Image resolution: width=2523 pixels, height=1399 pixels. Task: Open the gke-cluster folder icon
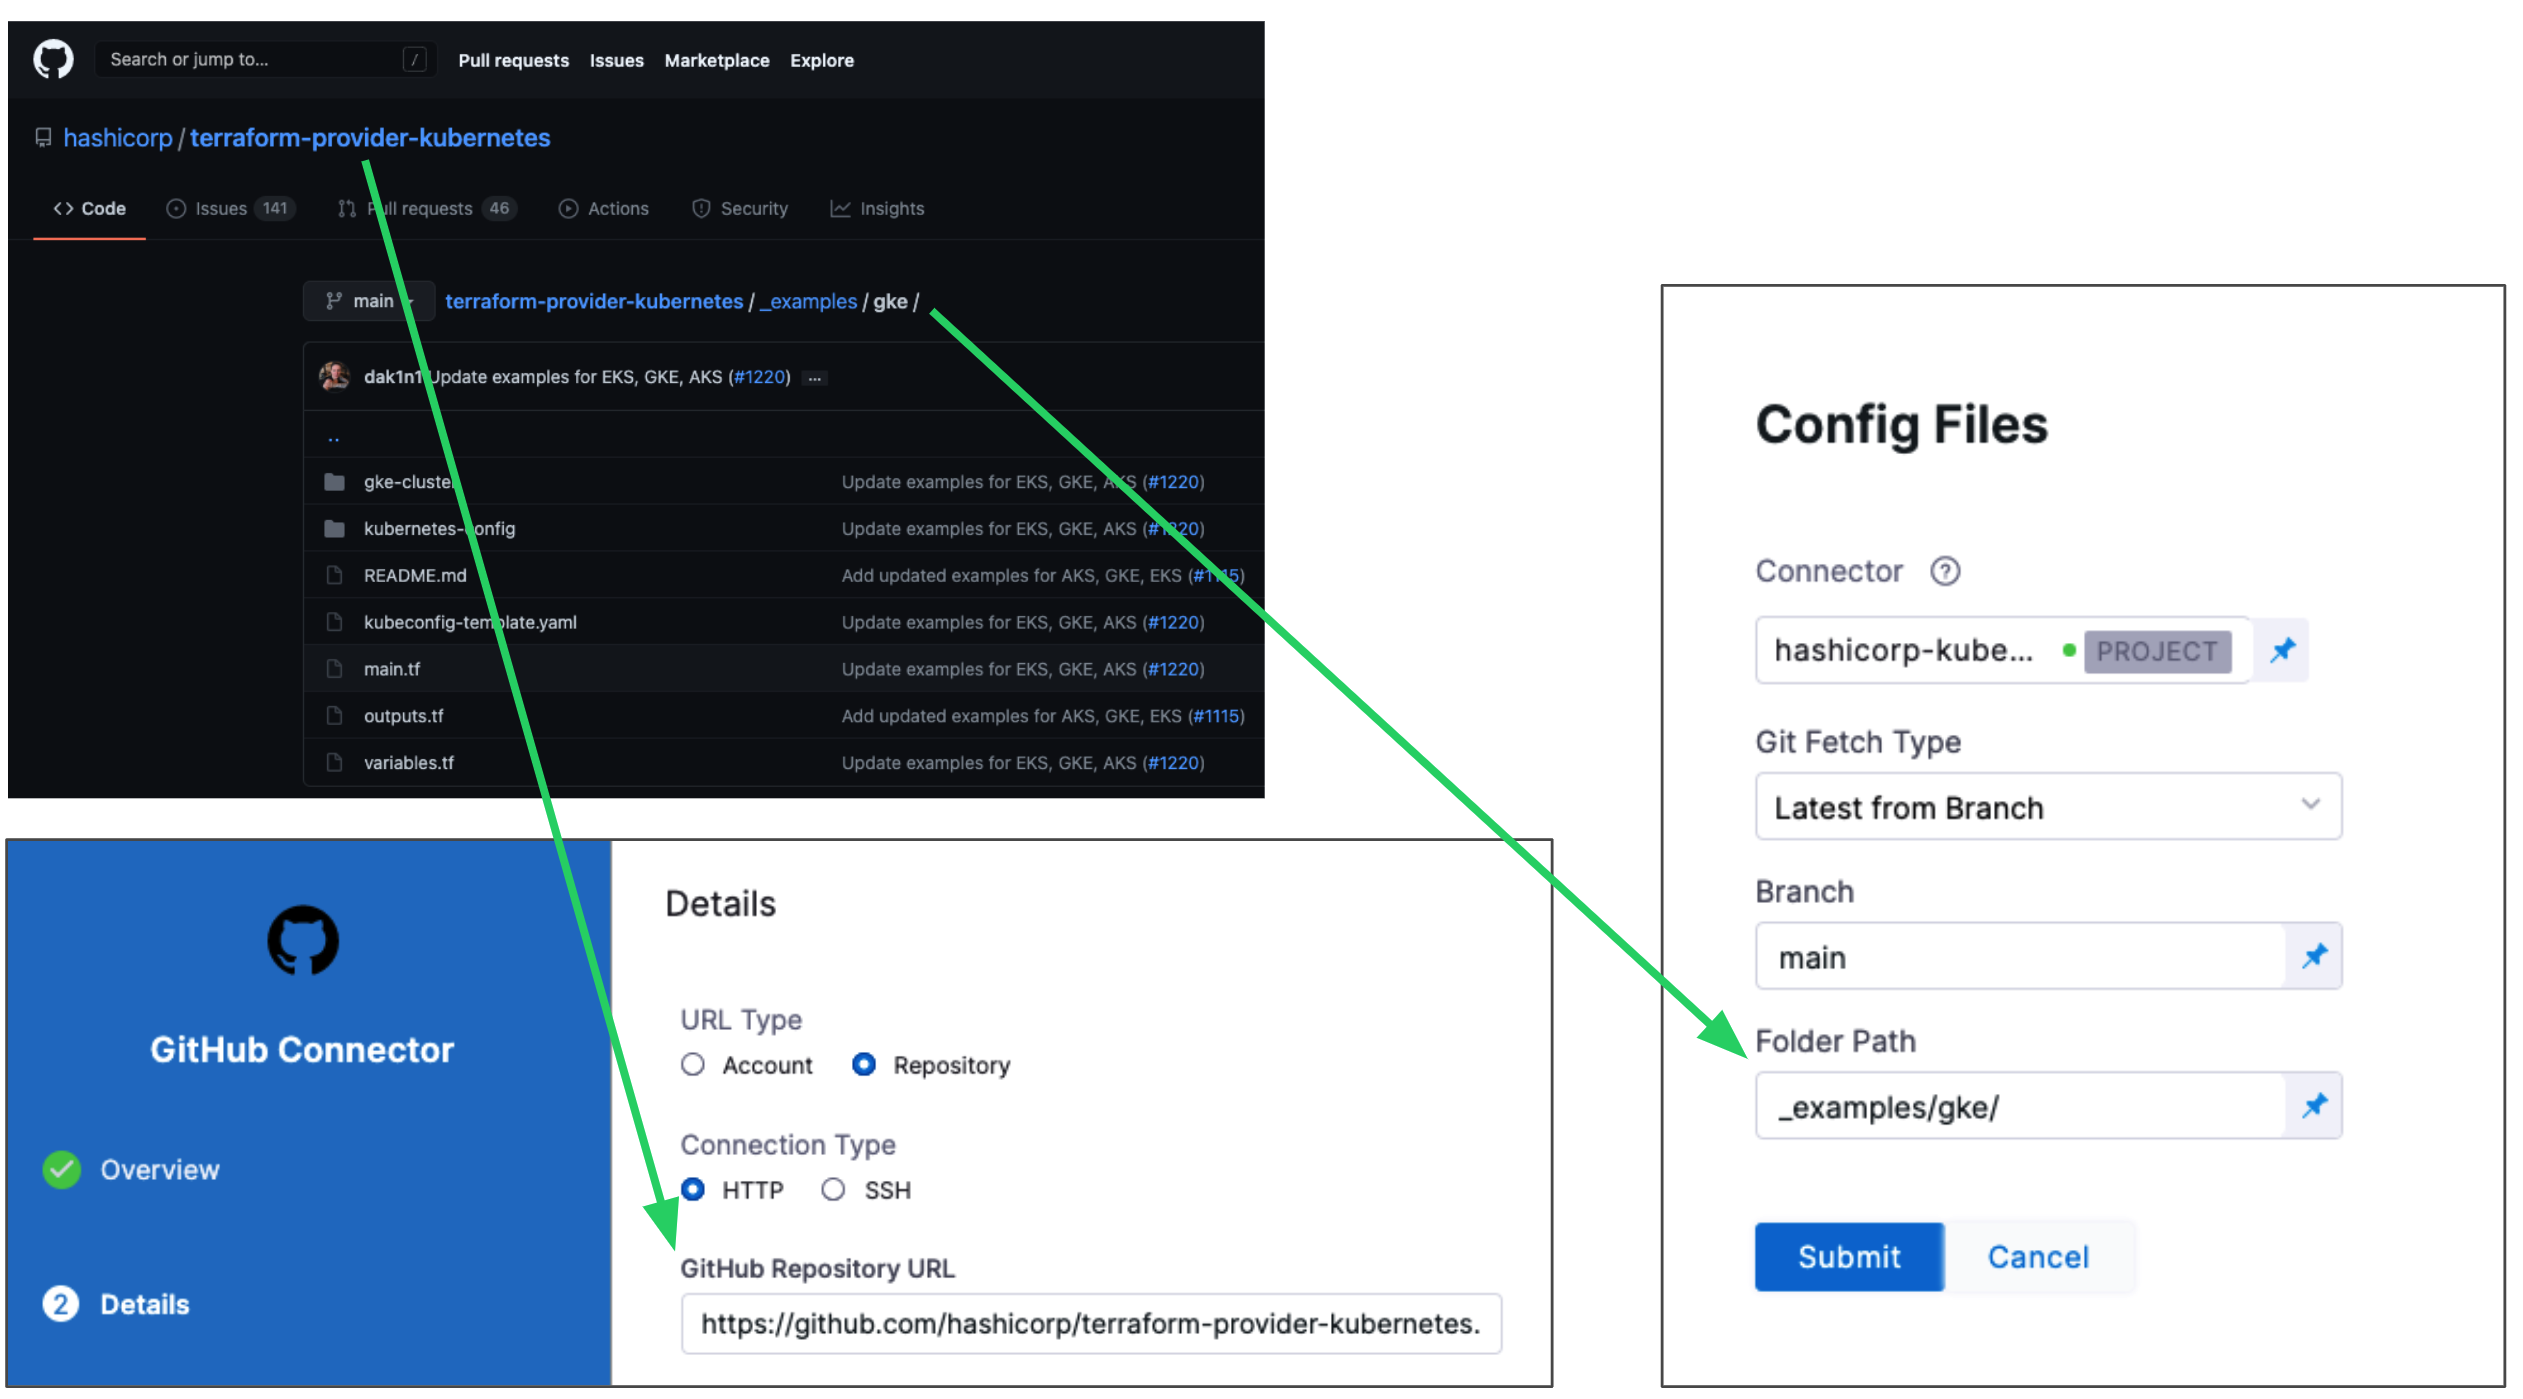coord(335,482)
